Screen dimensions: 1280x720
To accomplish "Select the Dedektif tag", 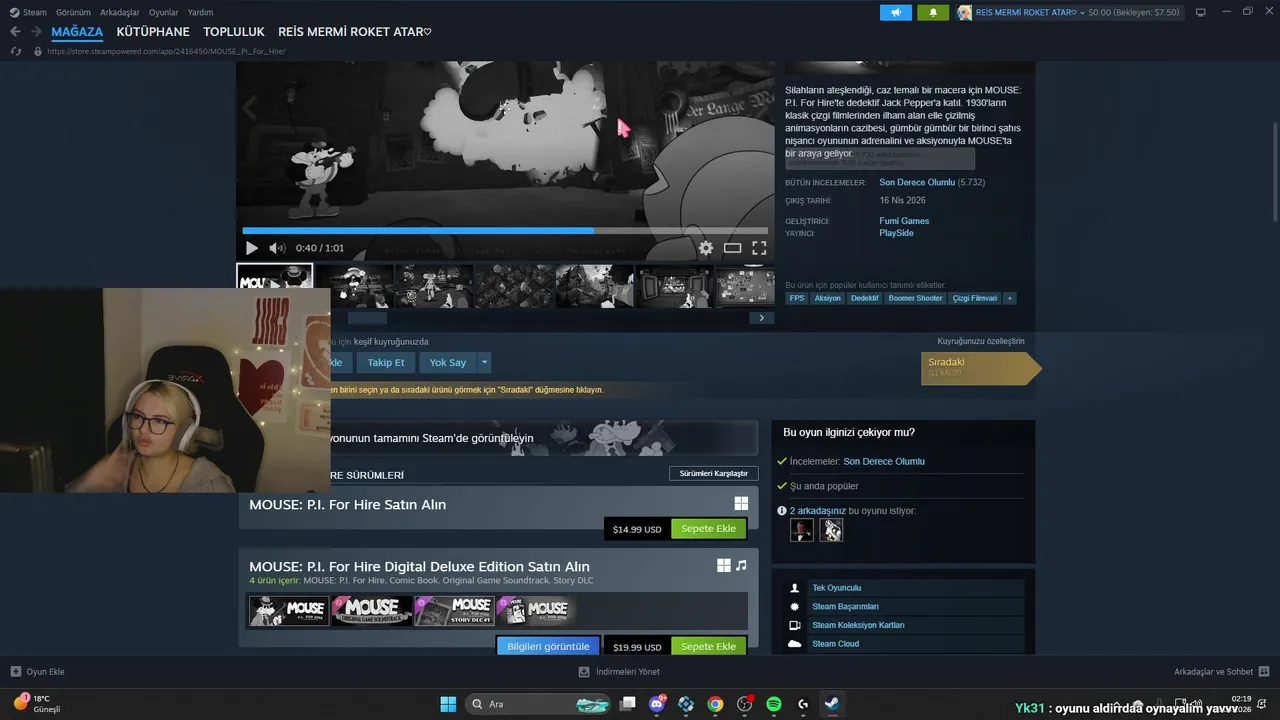I will 865,298.
